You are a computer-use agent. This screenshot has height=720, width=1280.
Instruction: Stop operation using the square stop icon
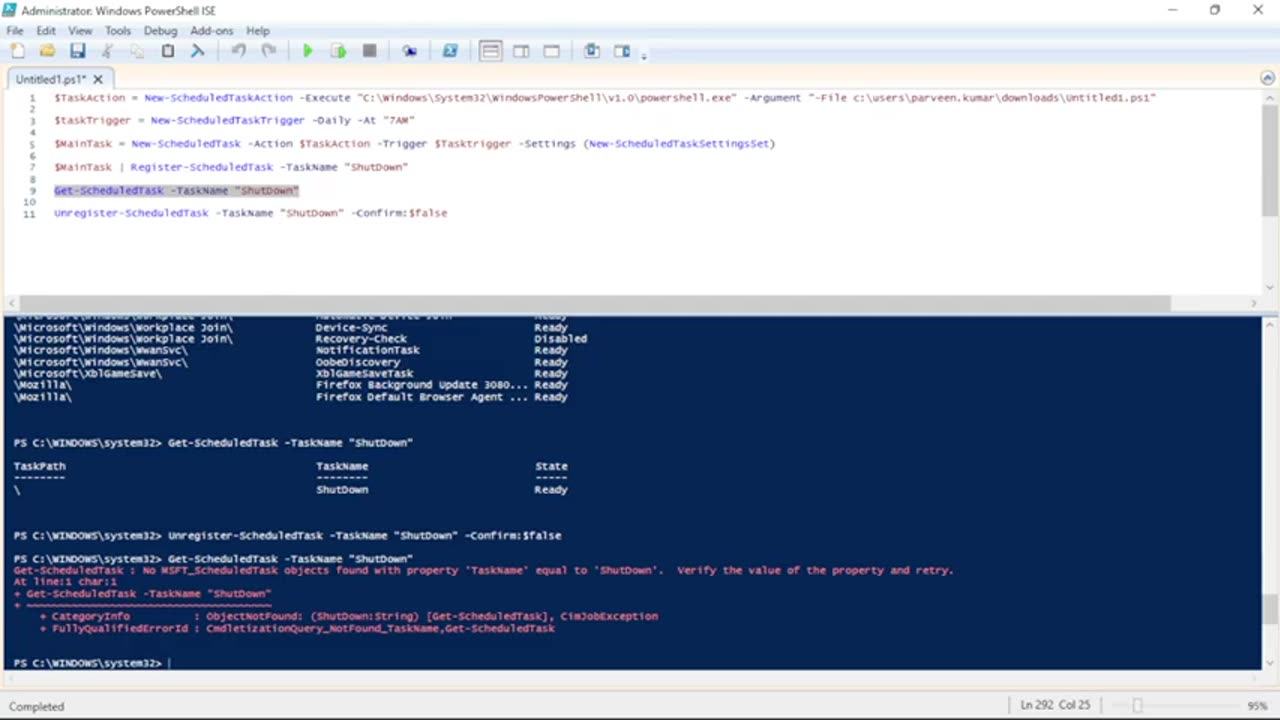pyautogui.click(x=369, y=51)
